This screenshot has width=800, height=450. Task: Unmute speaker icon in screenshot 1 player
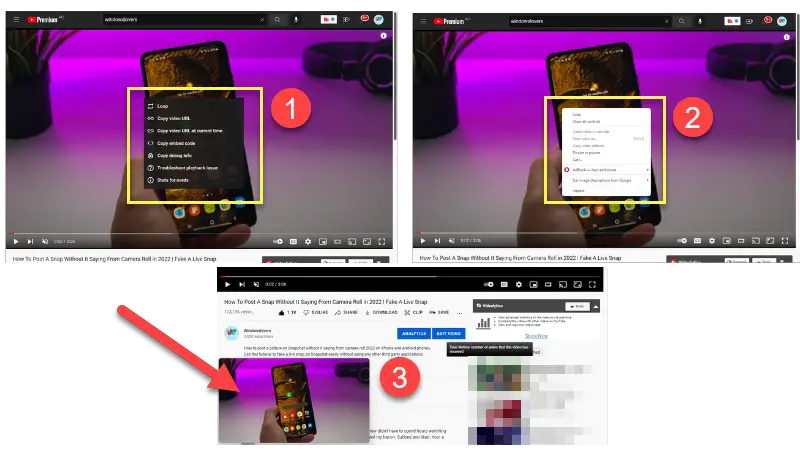point(45,241)
